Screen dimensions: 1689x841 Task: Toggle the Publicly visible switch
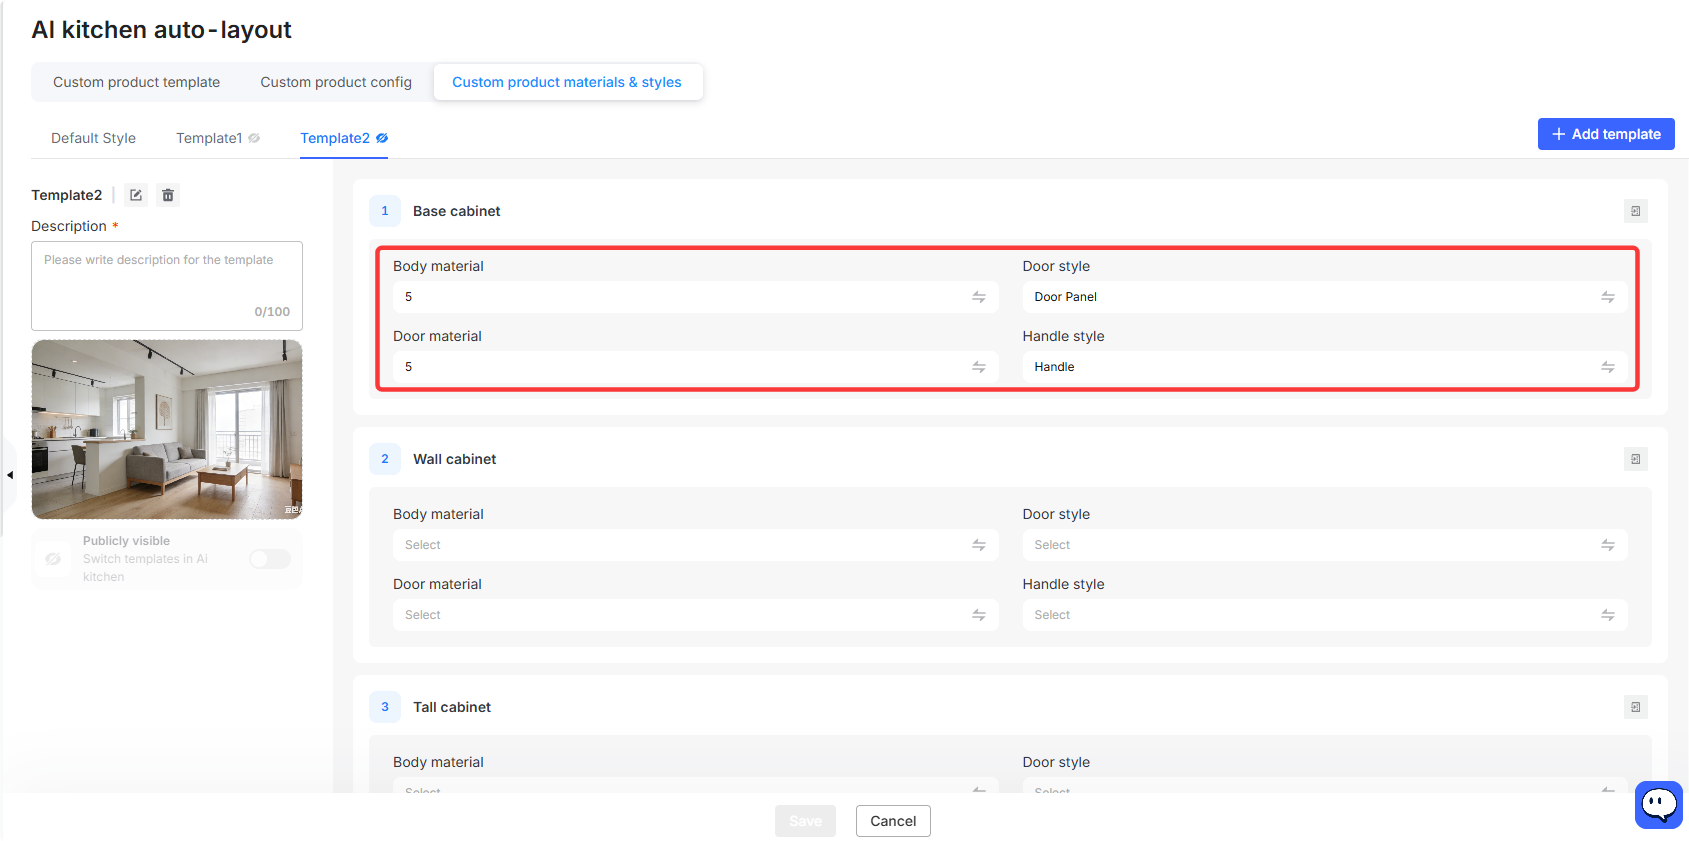pyautogui.click(x=270, y=559)
